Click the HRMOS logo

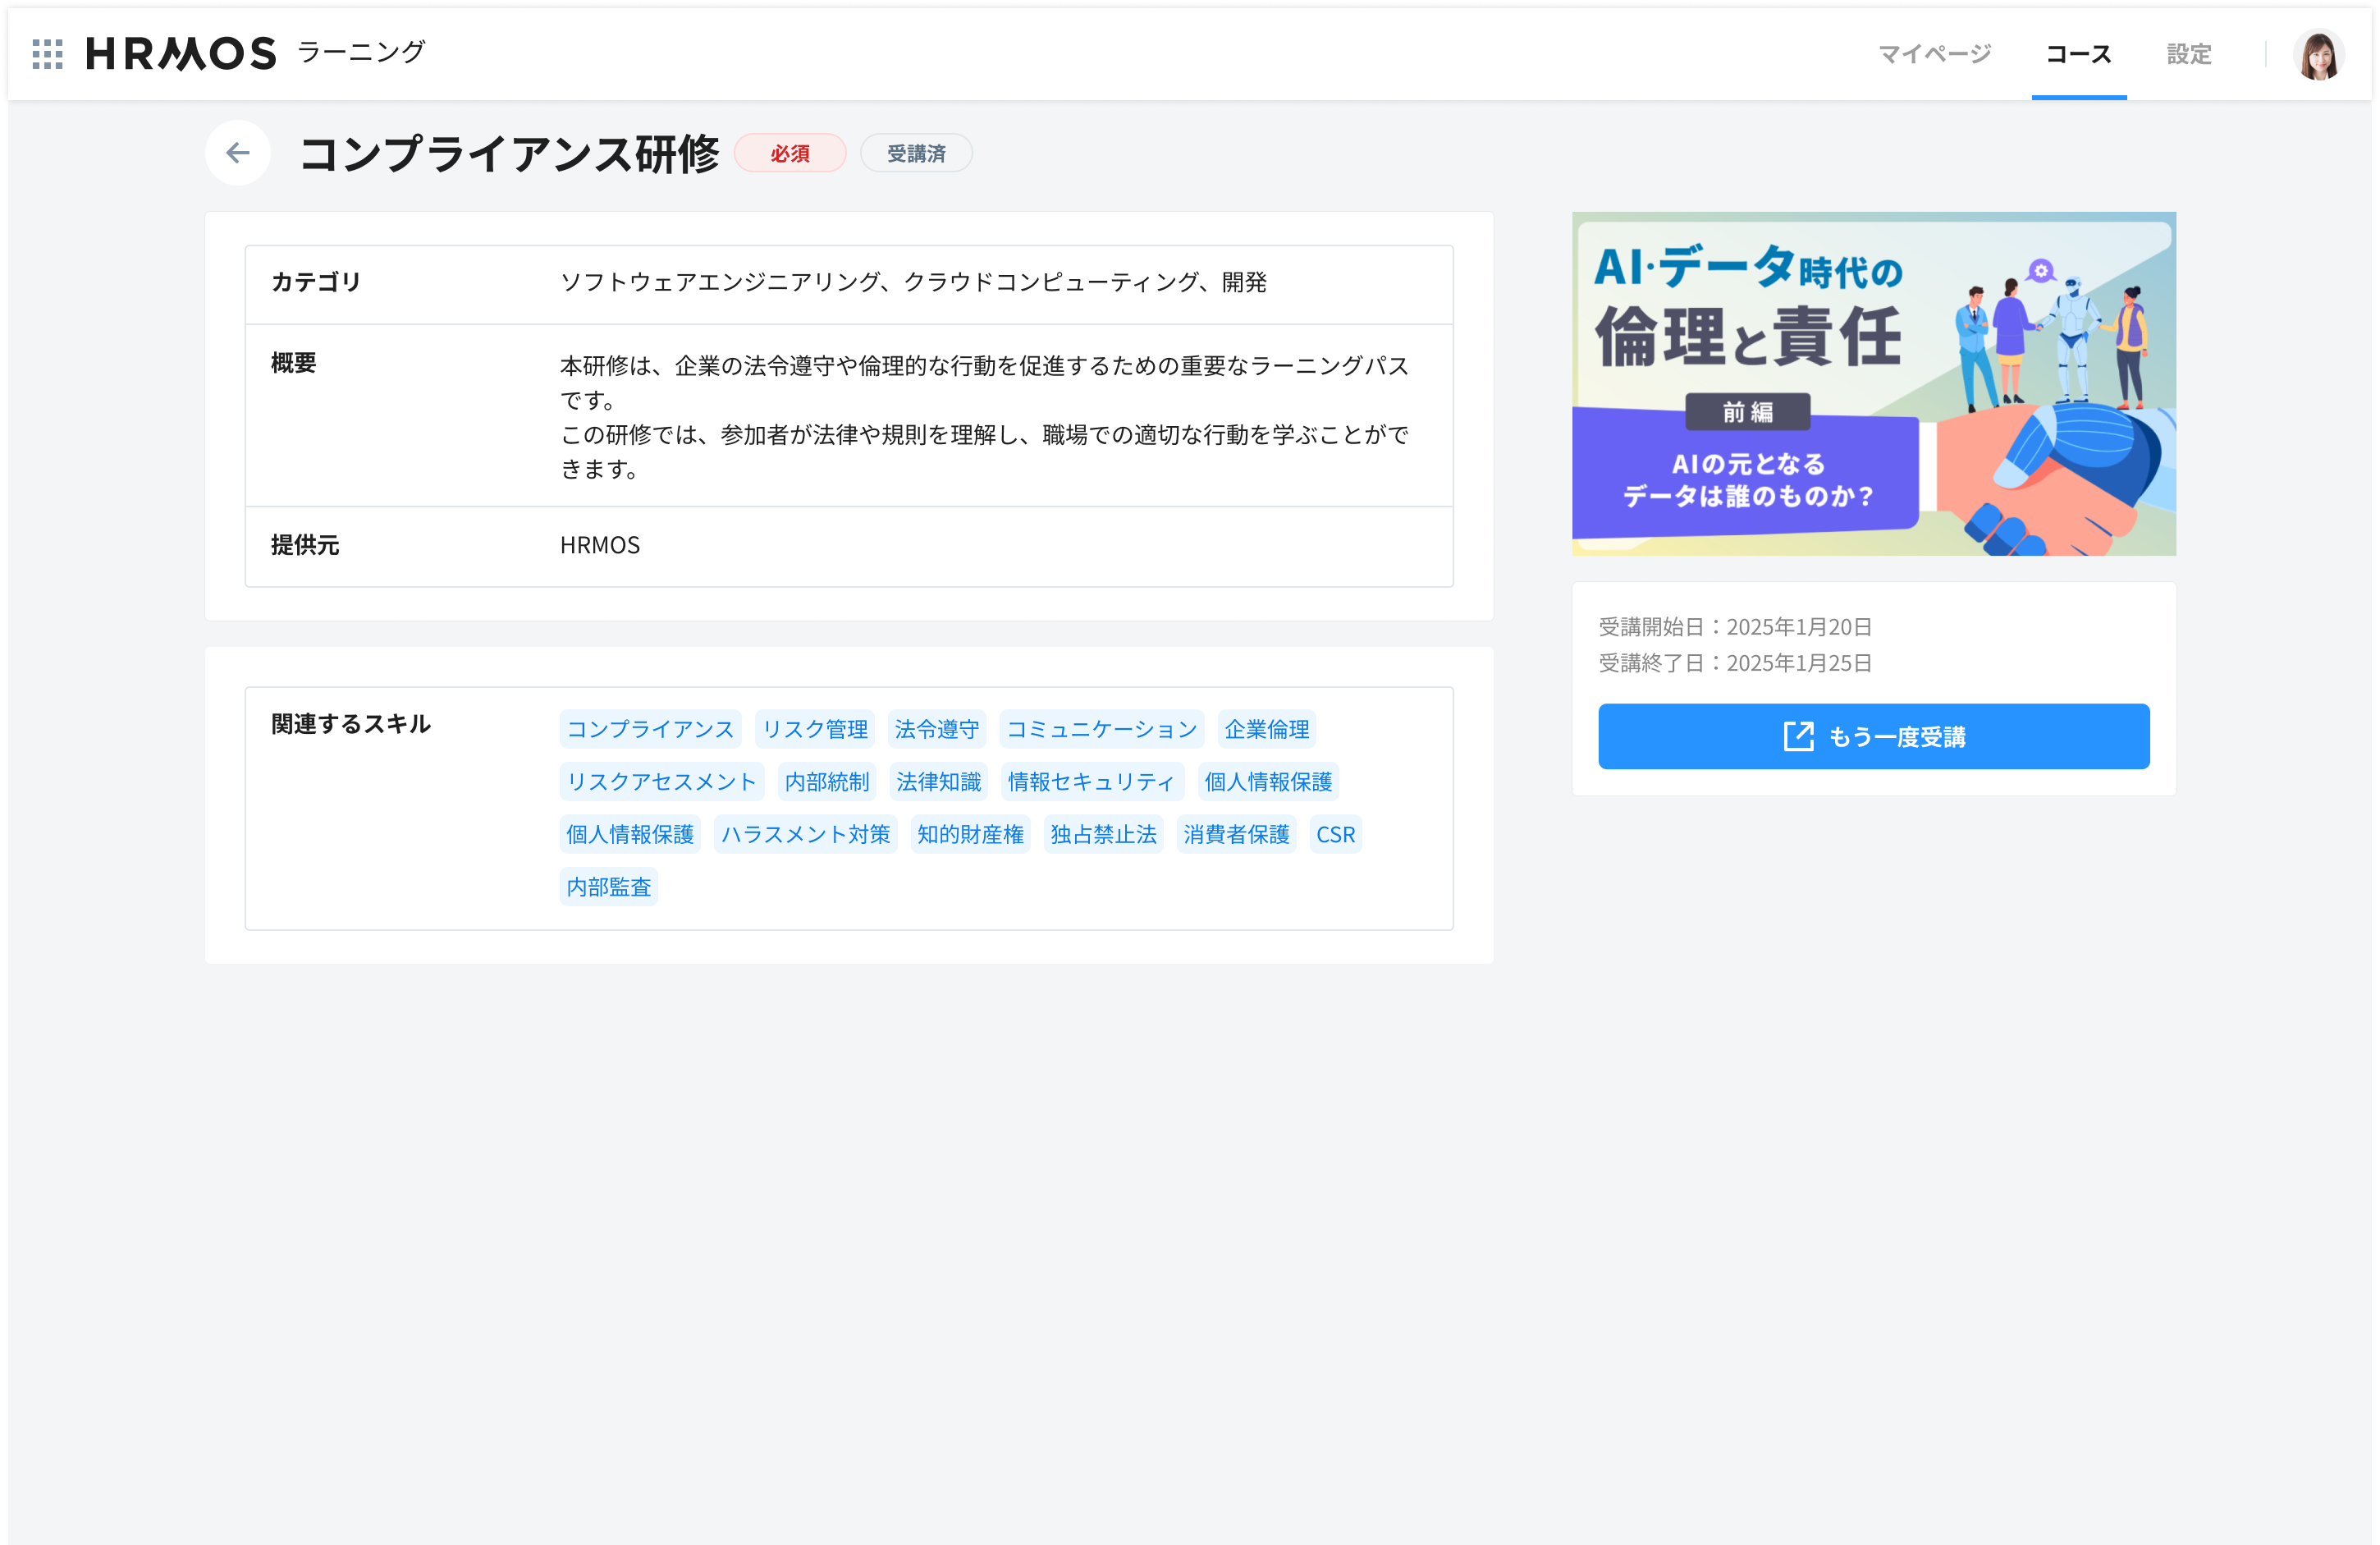181,54
